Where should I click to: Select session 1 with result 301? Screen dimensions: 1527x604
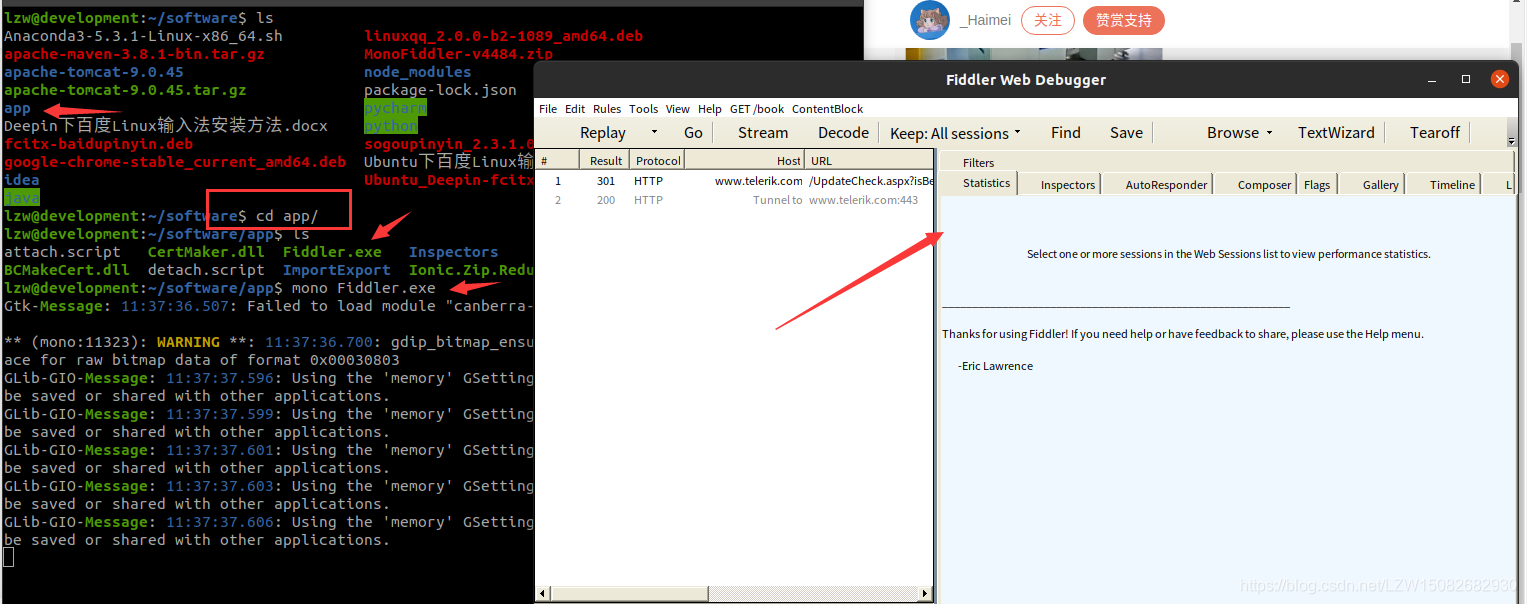point(735,181)
